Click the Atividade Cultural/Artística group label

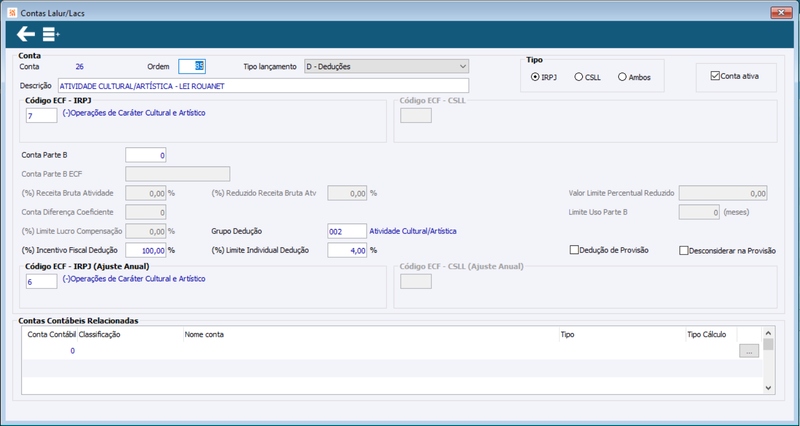(413, 231)
